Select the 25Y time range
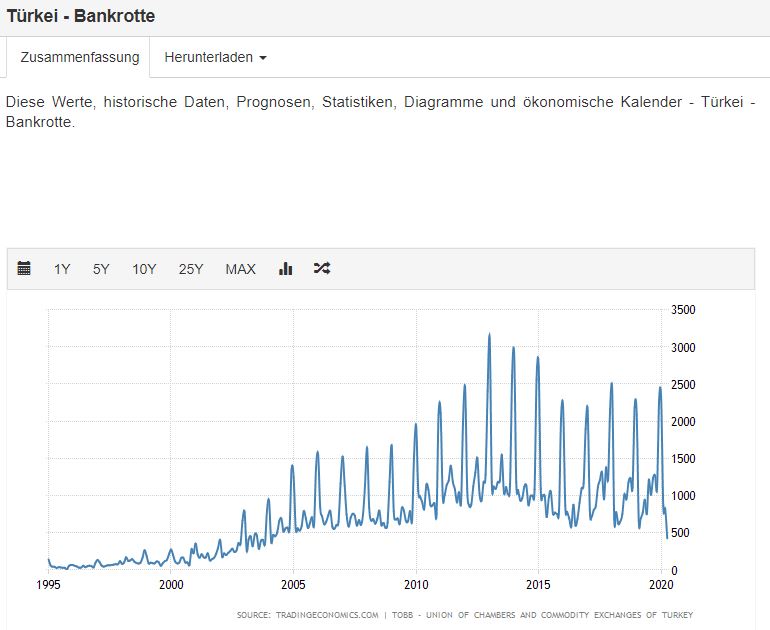 [191, 269]
